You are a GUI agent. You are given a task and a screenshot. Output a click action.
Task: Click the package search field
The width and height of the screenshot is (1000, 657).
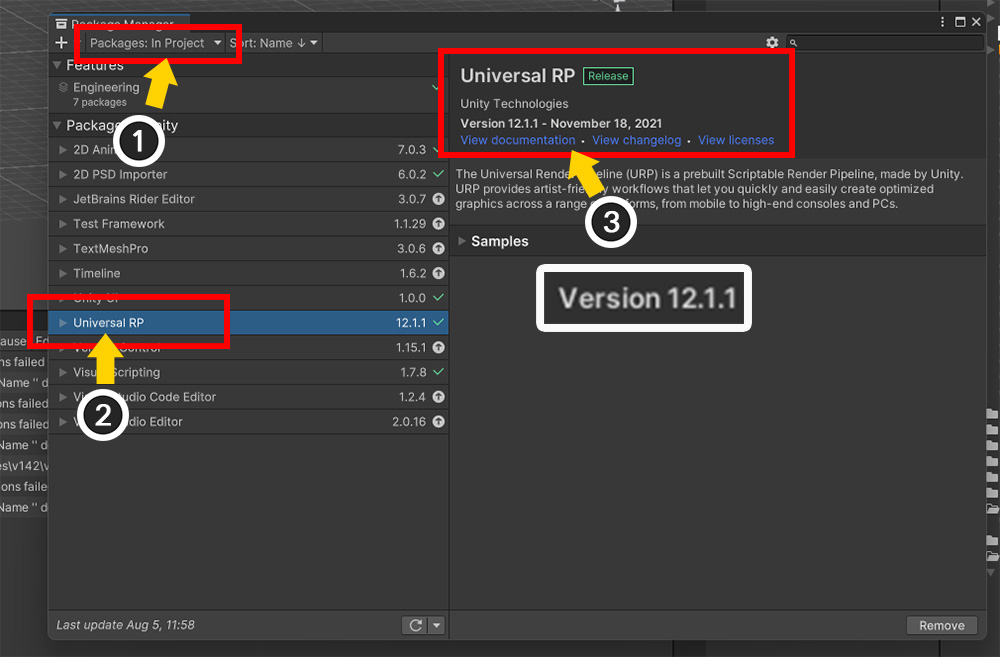click(x=885, y=43)
